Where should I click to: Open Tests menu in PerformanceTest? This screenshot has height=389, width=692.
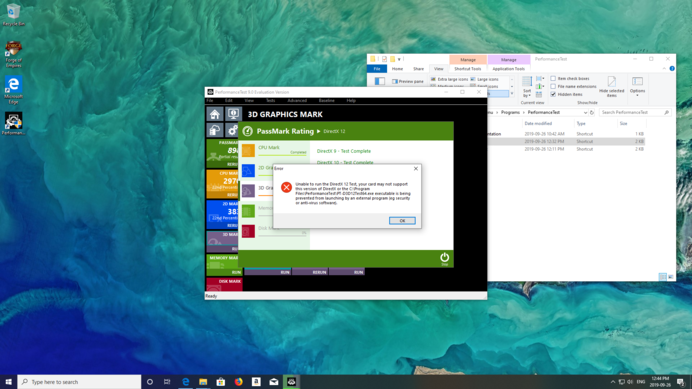point(270,101)
